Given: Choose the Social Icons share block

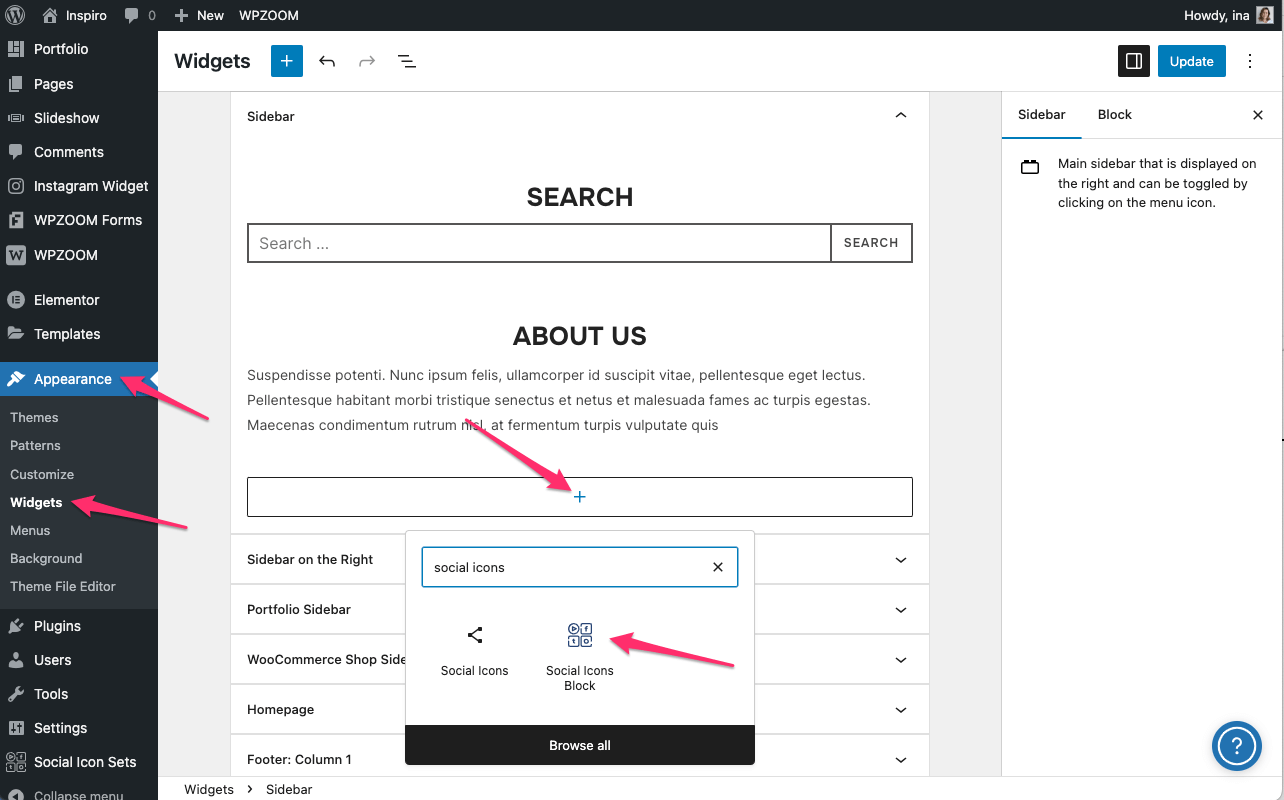Looking at the screenshot, I should click(x=475, y=648).
